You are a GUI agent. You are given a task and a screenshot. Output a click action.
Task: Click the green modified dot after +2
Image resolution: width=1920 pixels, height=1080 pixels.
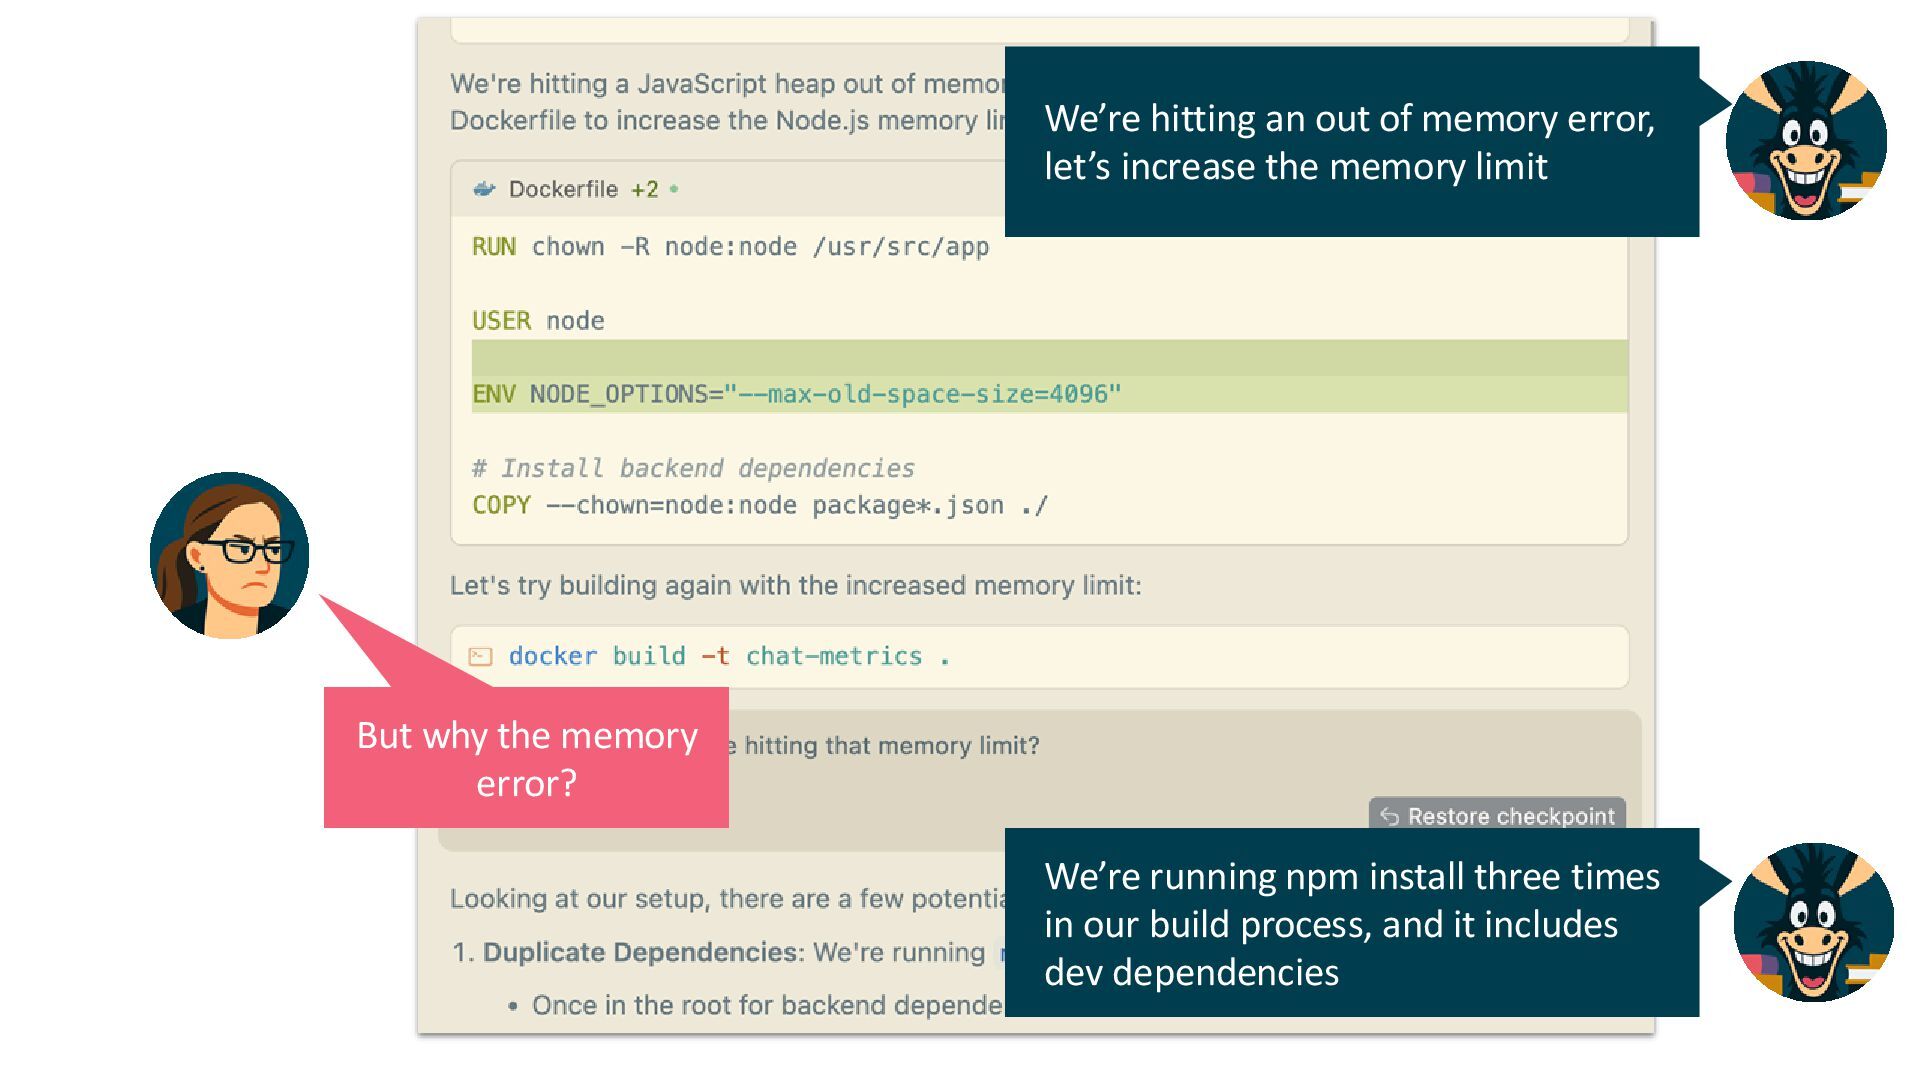674,189
